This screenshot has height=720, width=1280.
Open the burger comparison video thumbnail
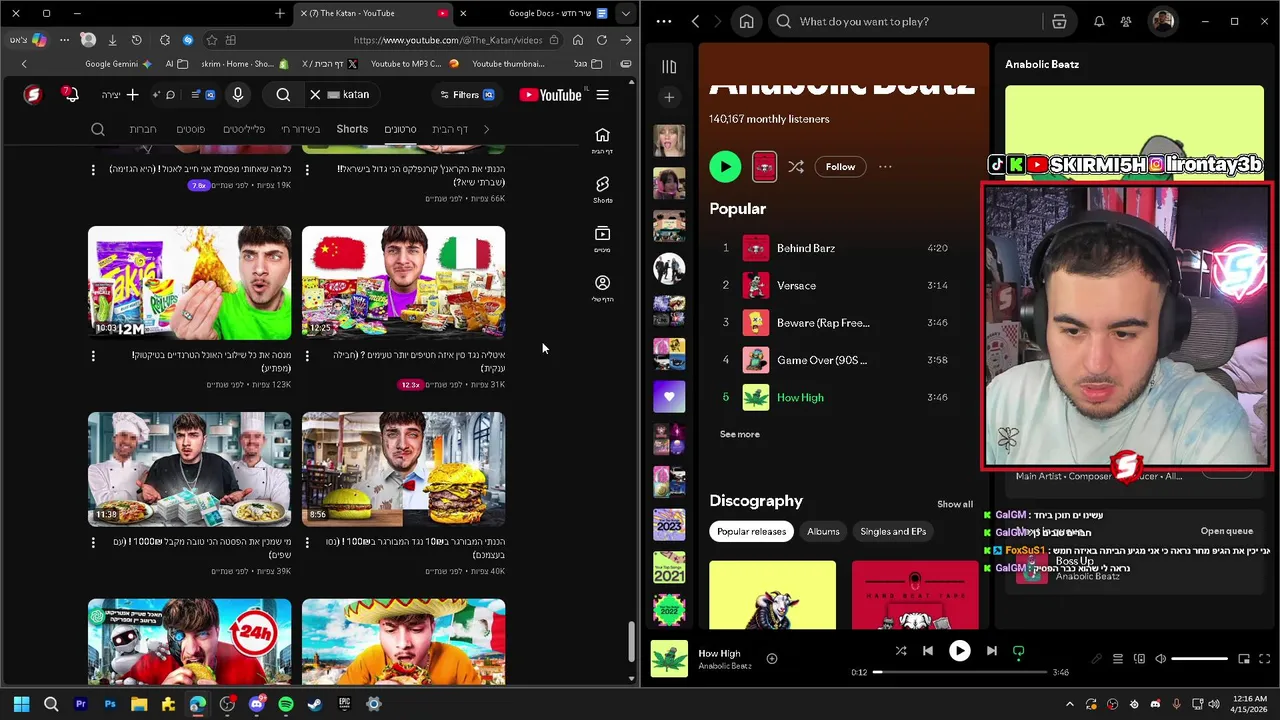[x=404, y=469]
